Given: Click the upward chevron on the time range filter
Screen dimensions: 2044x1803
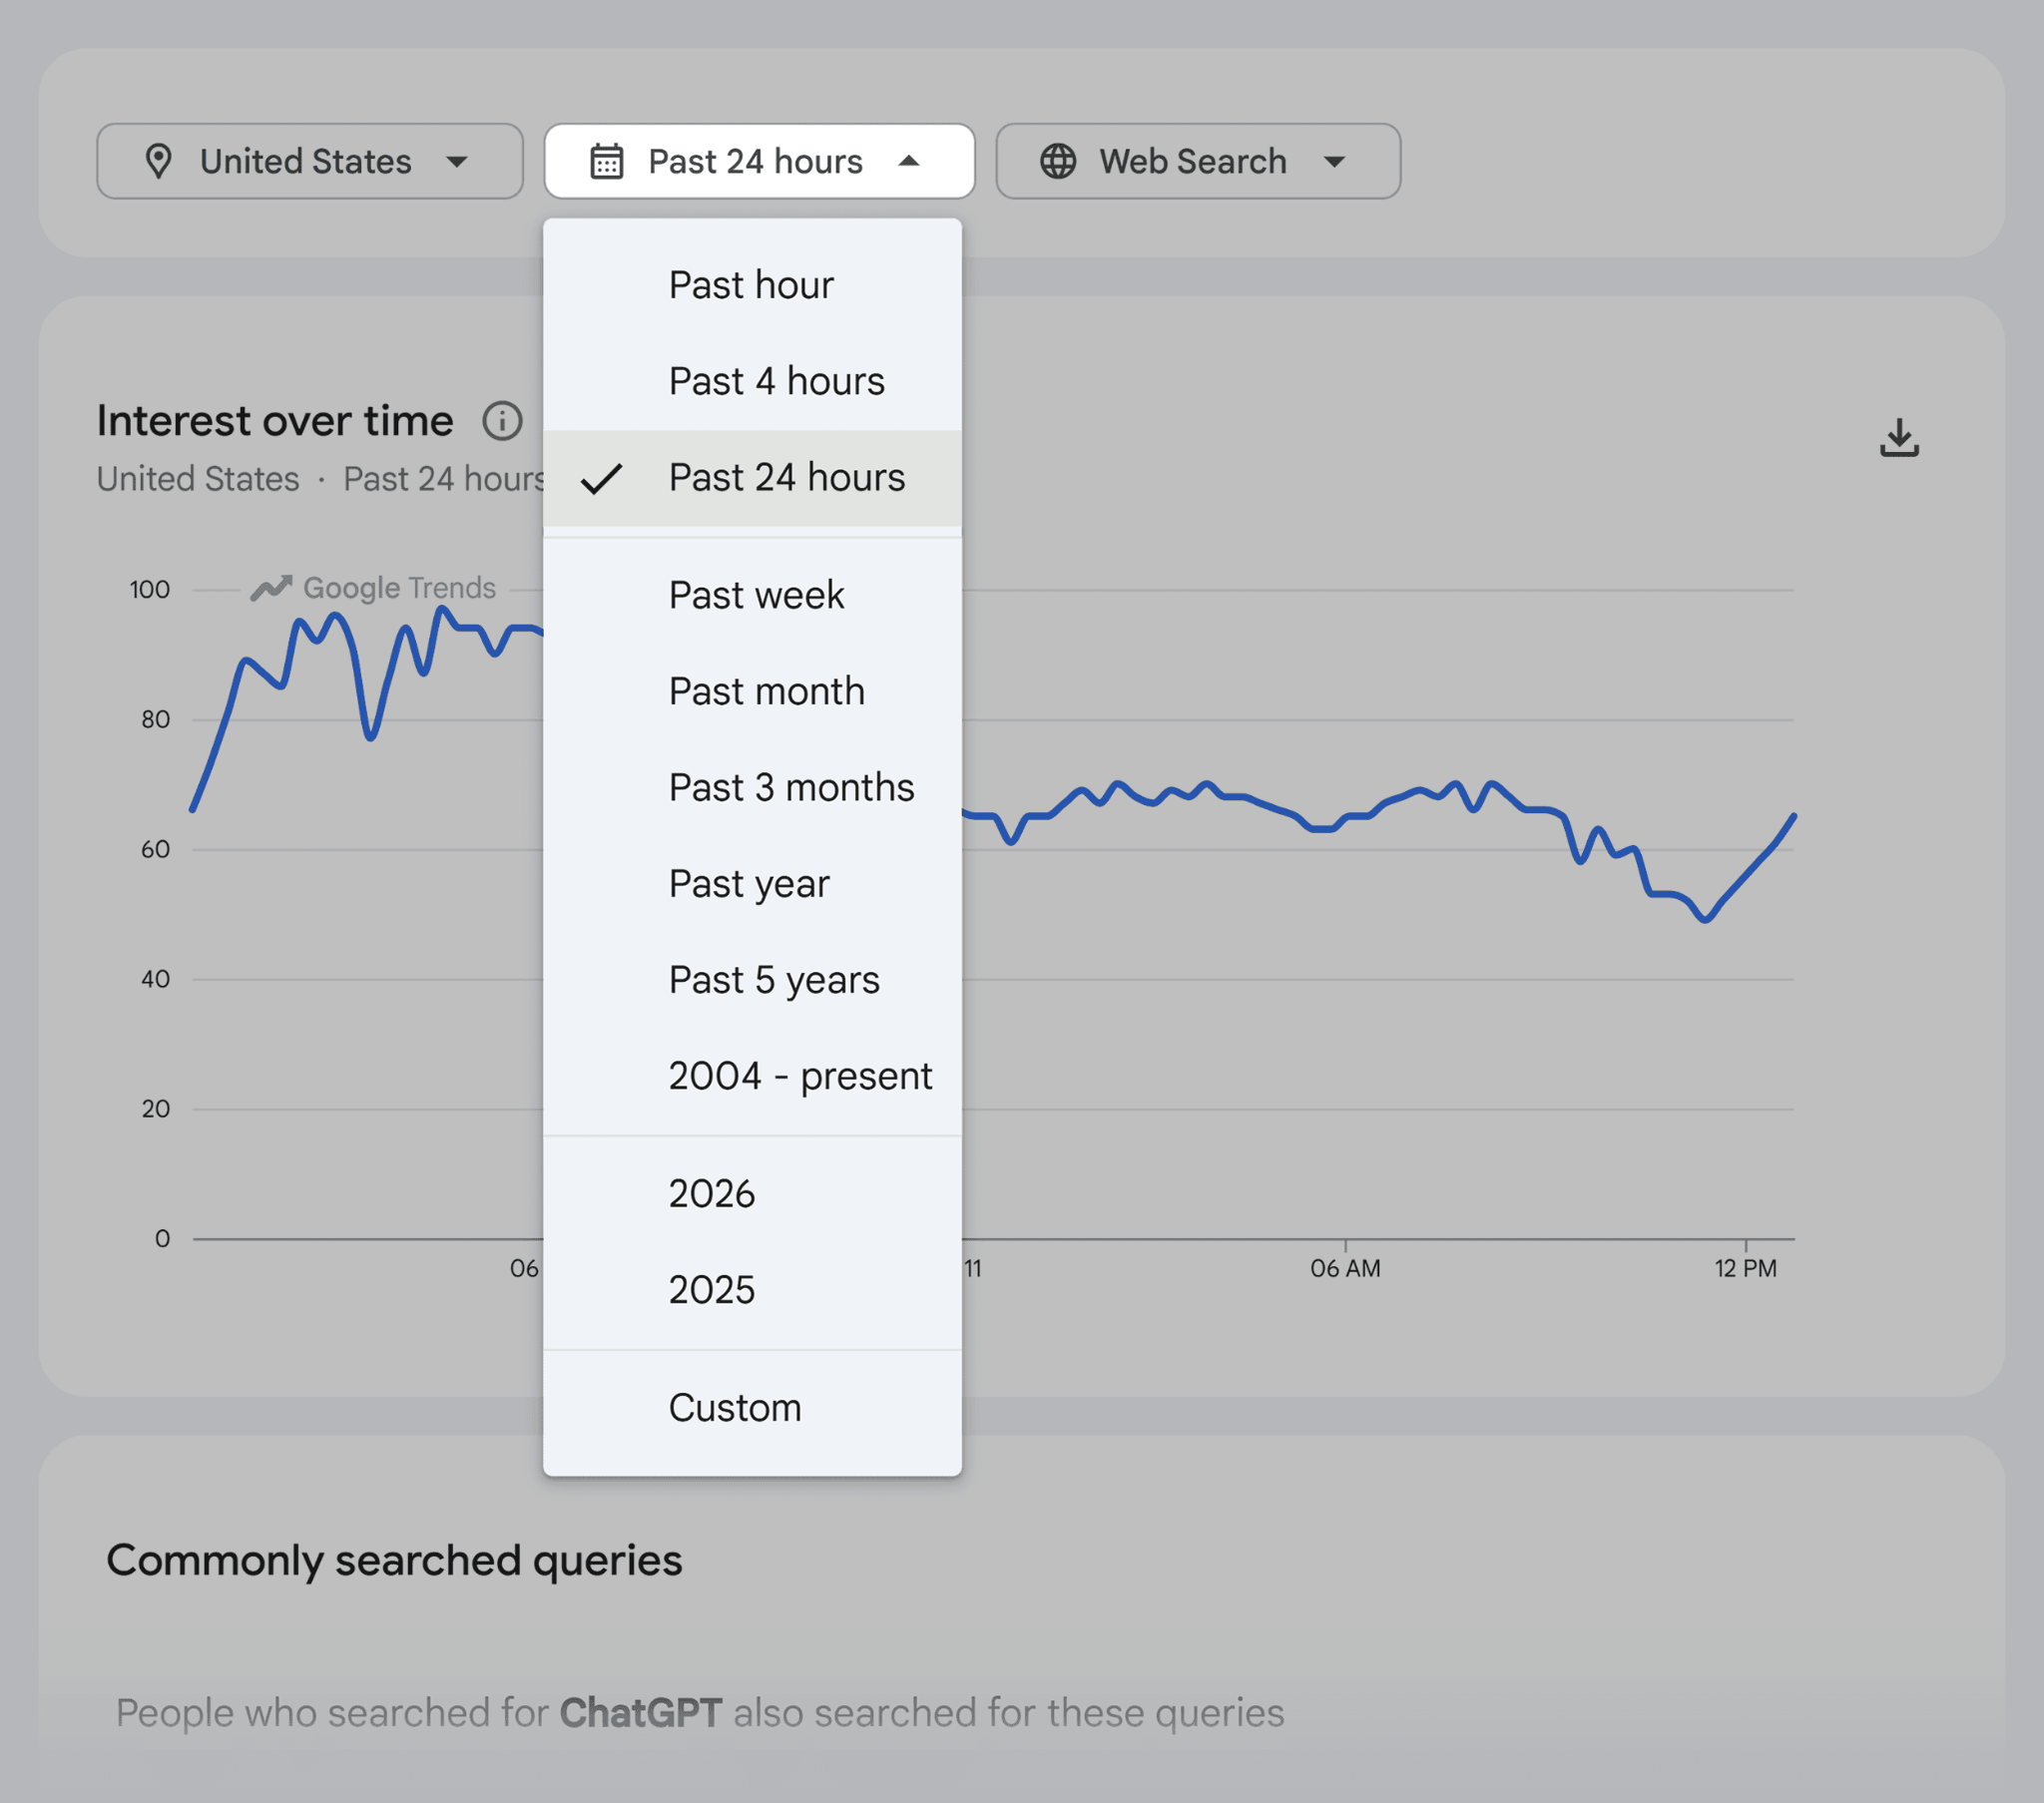Looking at the screenshot, I should click(911, 161).
